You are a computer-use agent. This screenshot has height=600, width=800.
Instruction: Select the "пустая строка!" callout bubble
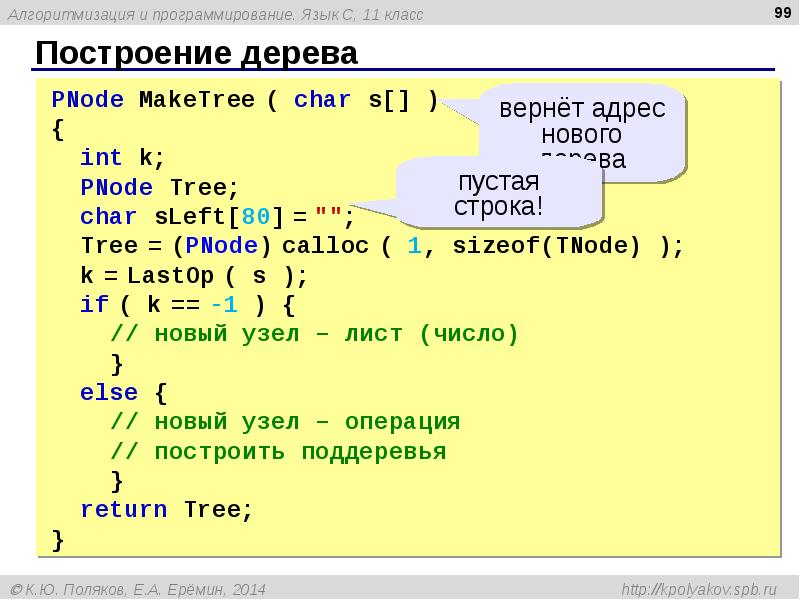coord(498,194)
